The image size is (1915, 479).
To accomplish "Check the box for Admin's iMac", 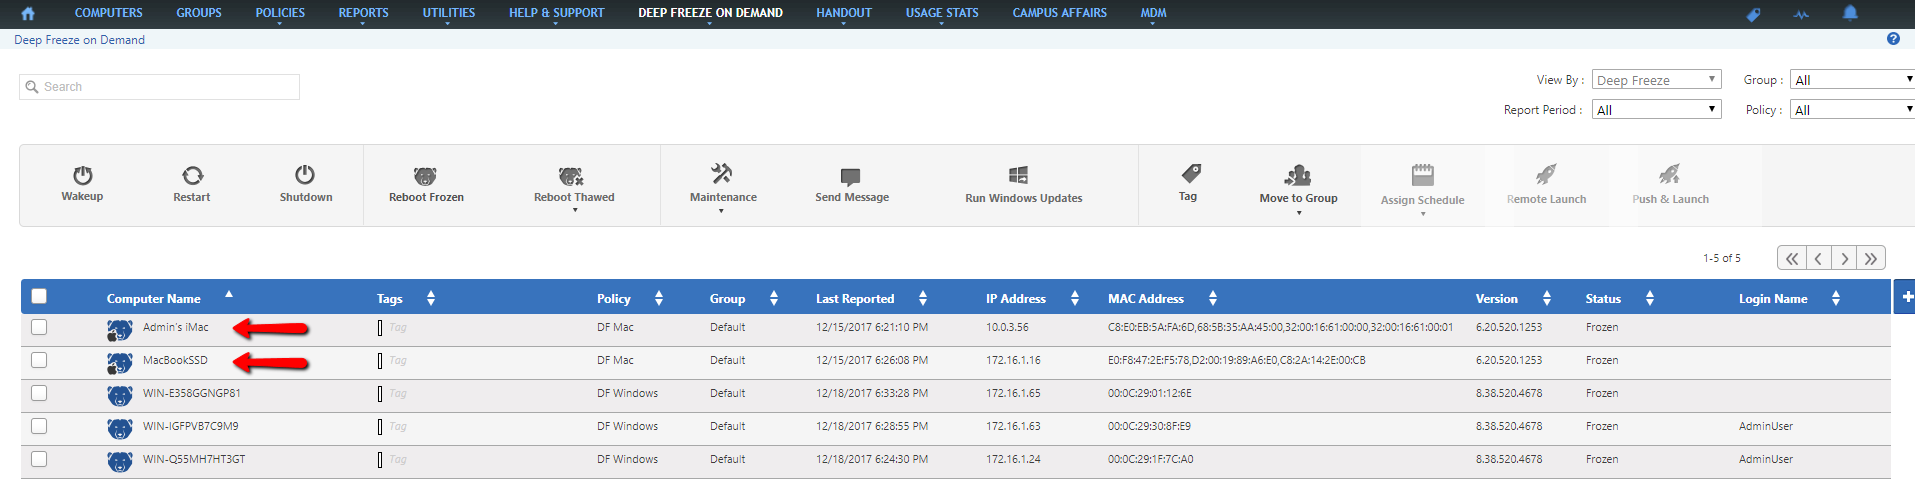I will tap(39, 327).
